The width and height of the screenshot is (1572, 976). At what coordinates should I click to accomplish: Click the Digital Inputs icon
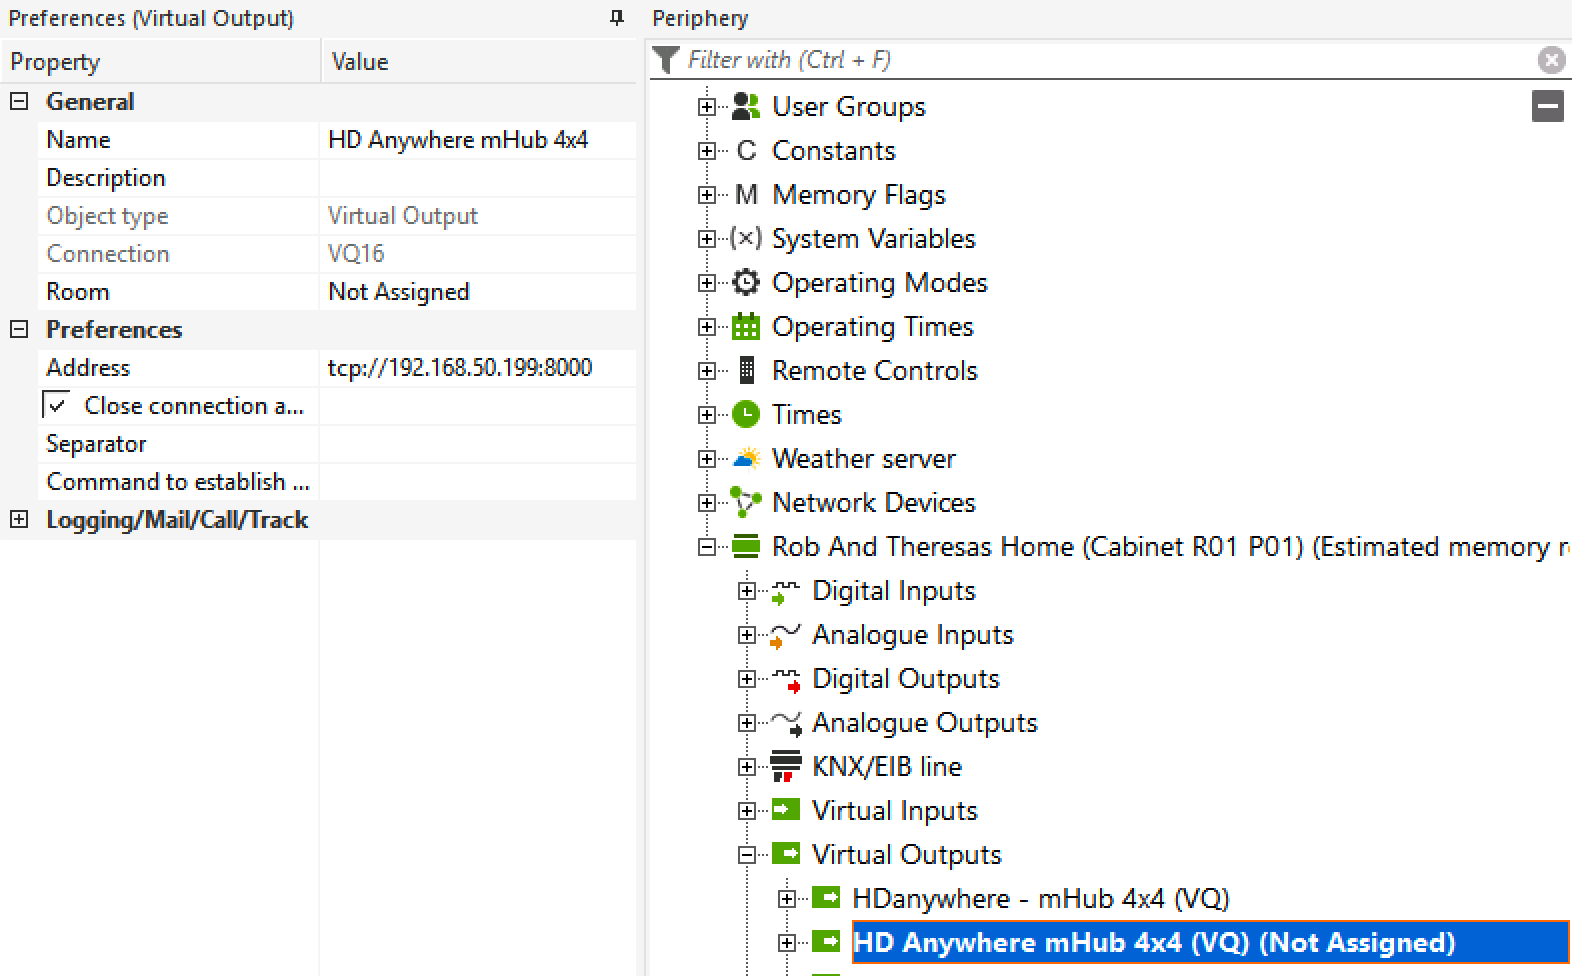pos(786,592)
